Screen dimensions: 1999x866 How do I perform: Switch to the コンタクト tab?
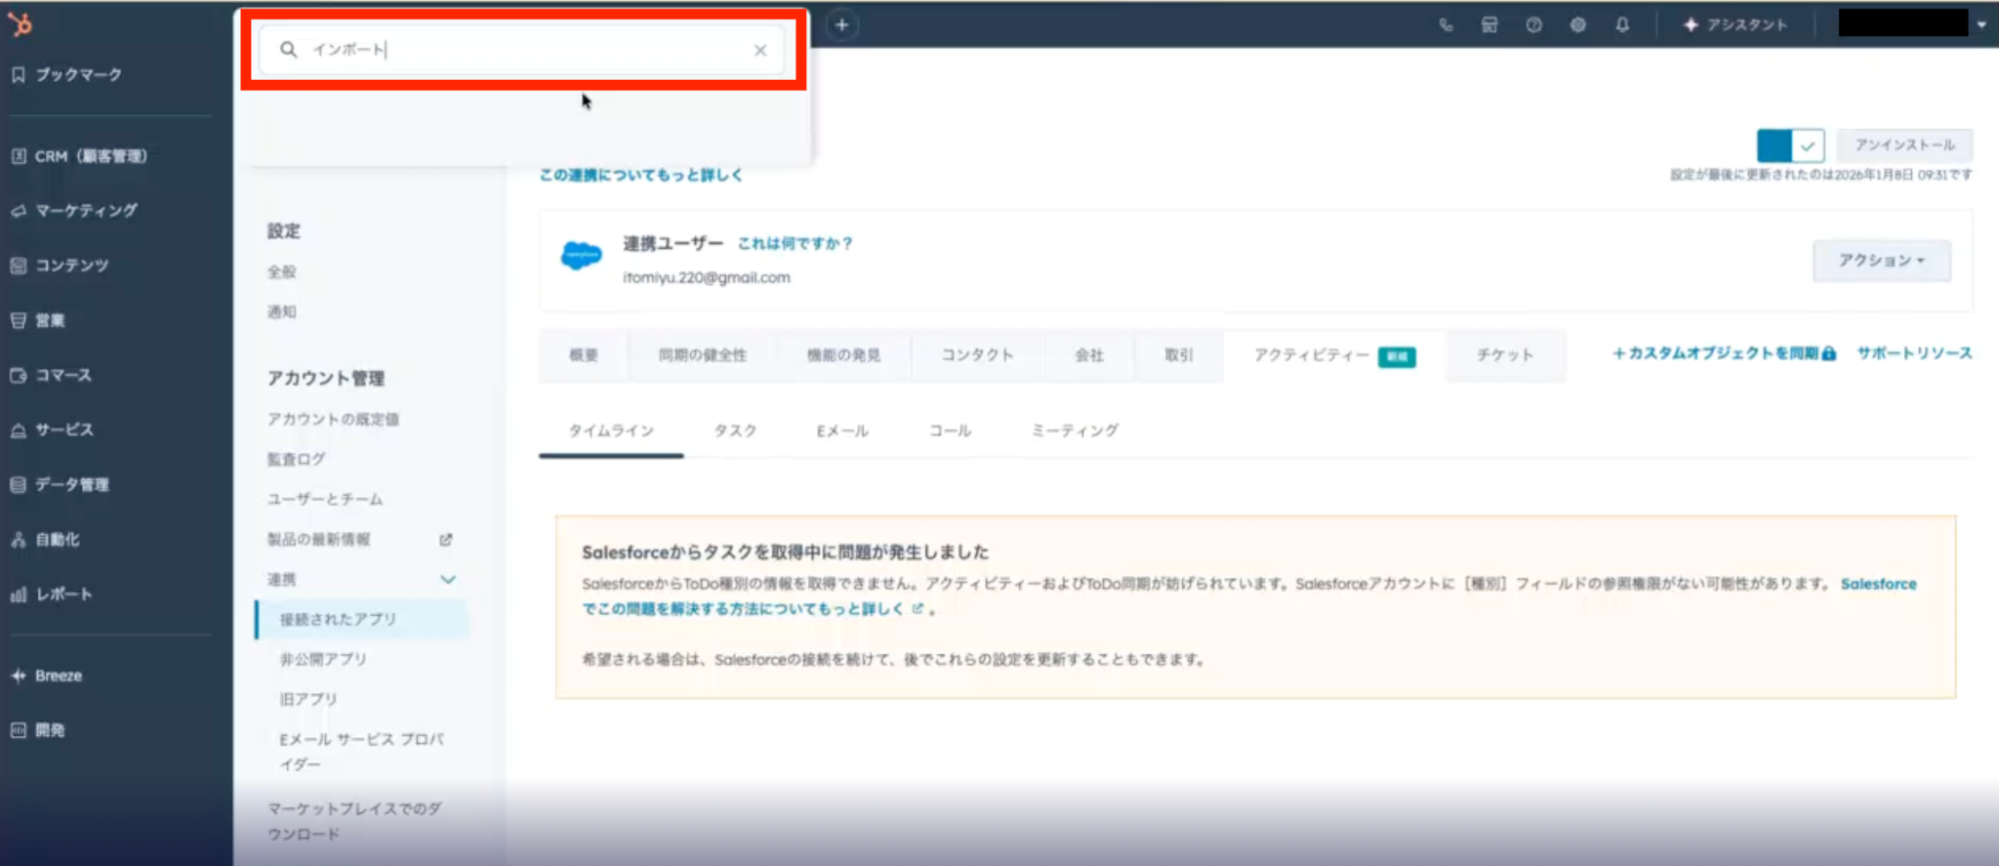[x=977, y=355]
